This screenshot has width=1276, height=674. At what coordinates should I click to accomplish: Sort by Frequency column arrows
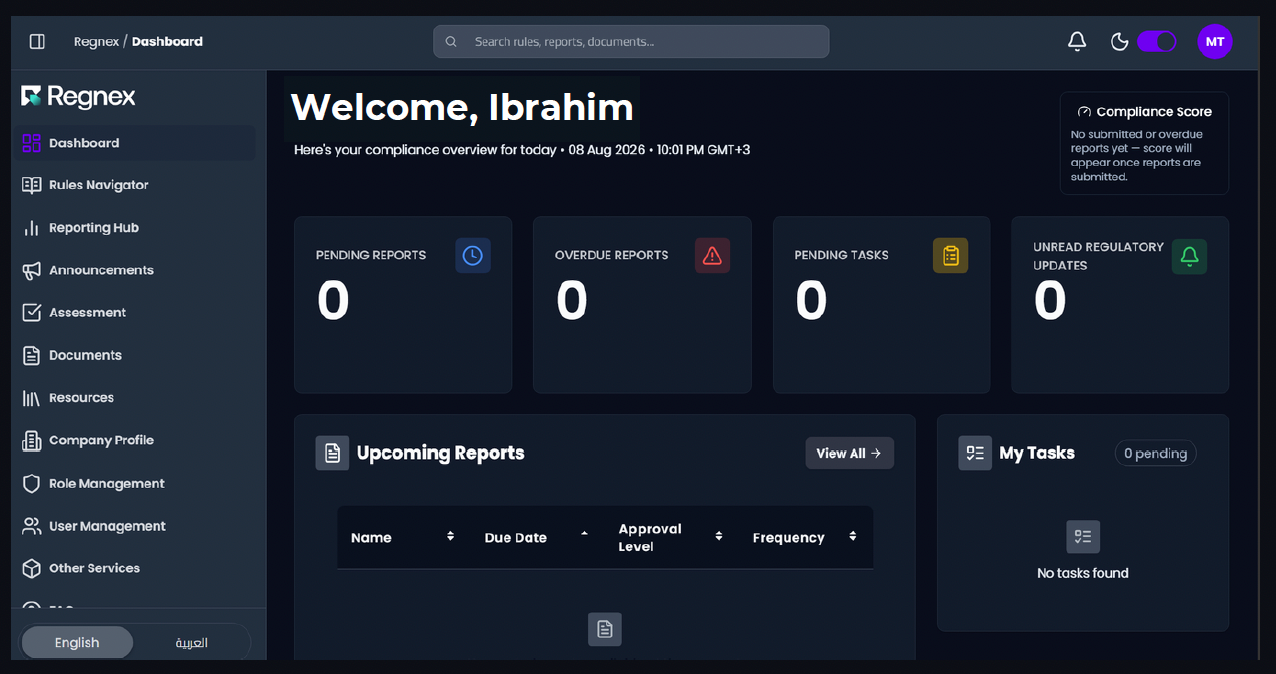pos(852,537)
